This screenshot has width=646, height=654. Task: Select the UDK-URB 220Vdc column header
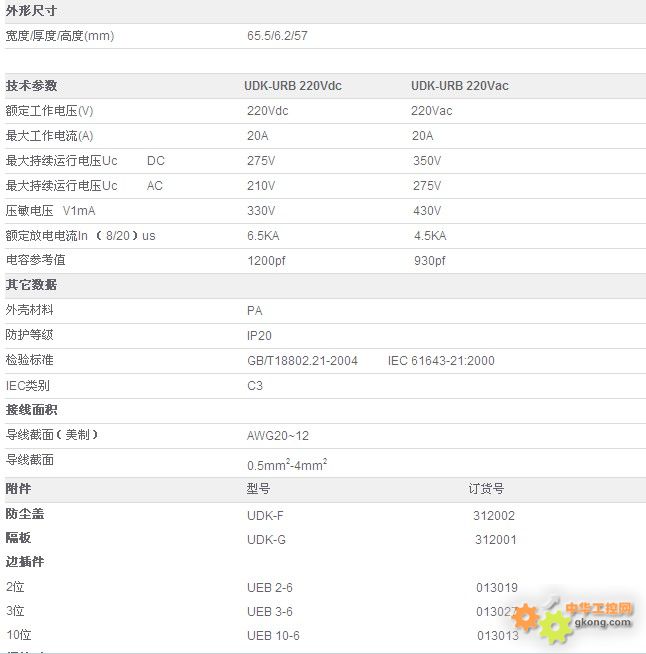[x=293, y=86]
